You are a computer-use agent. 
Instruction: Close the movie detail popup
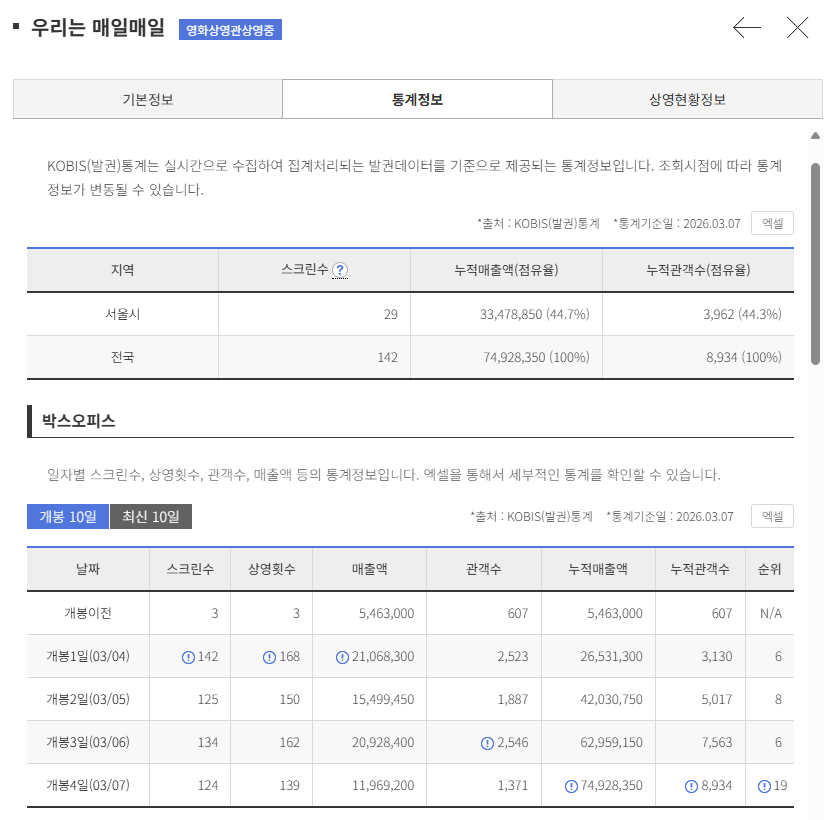coord(797,28)
